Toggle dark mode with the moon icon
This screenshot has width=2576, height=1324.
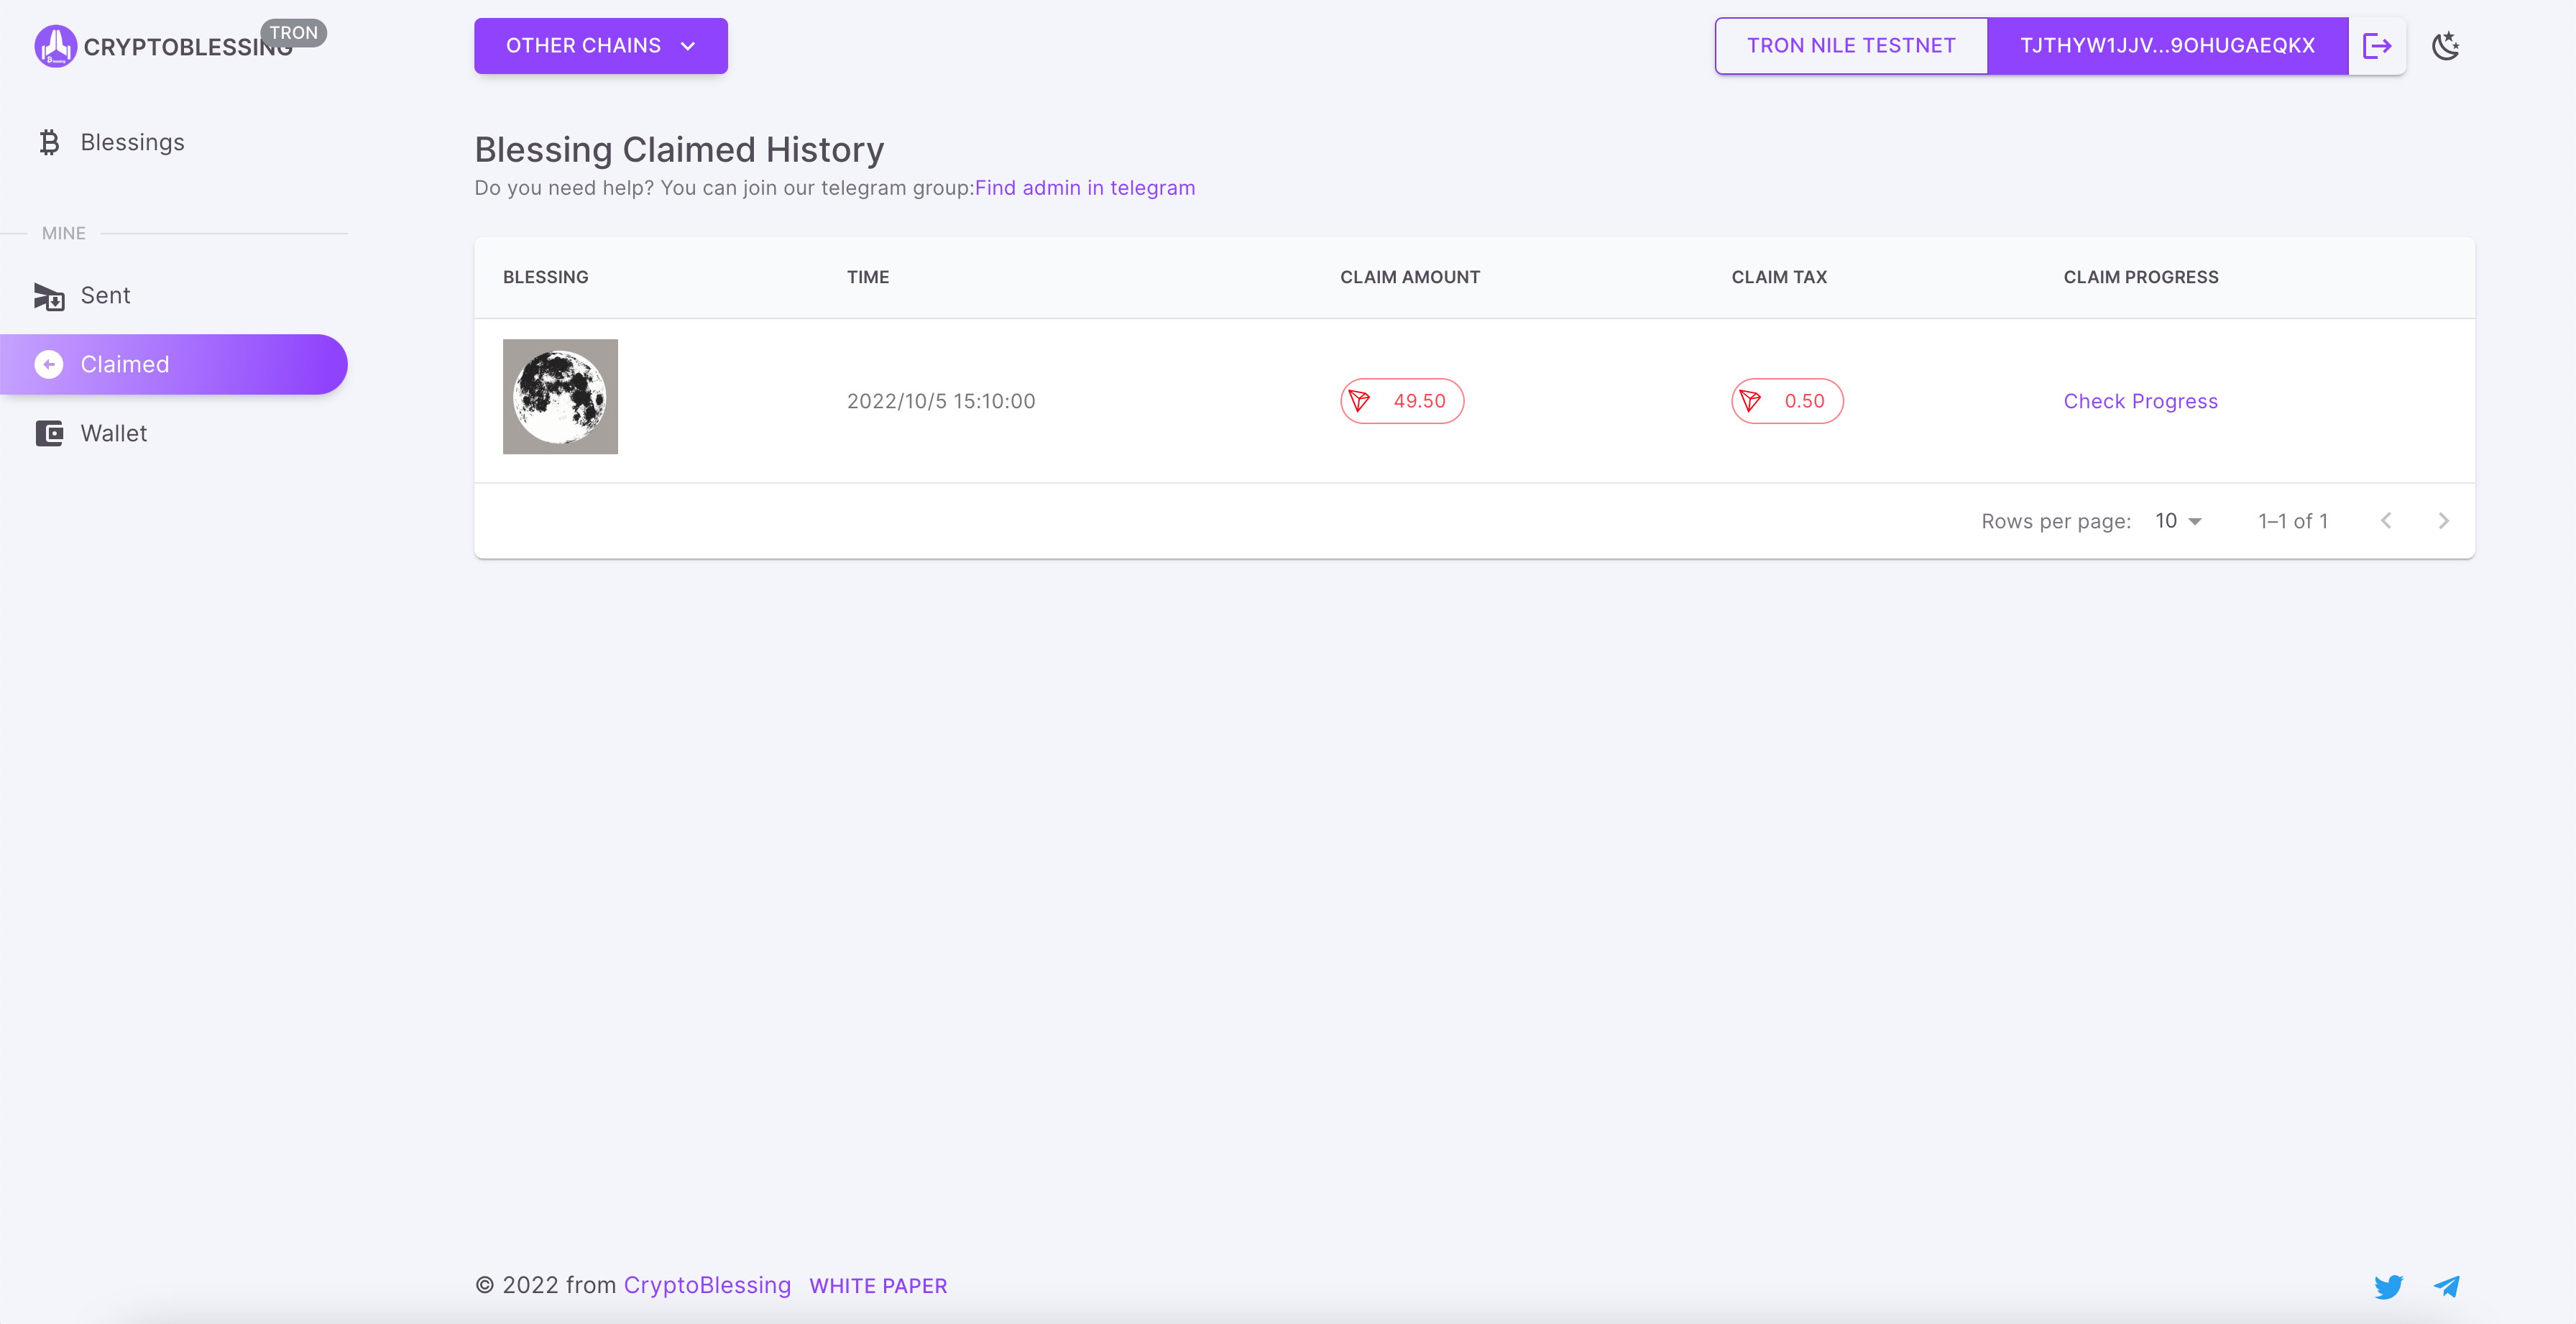point(2445,46)
